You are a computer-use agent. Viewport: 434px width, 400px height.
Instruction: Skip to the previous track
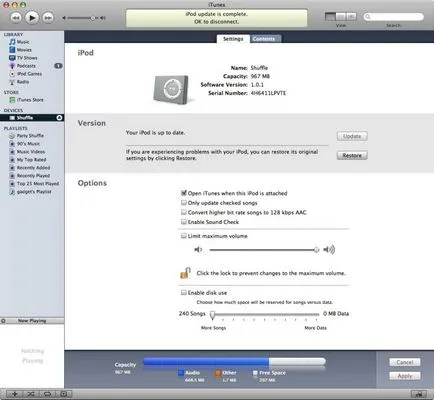click(16, 17)
